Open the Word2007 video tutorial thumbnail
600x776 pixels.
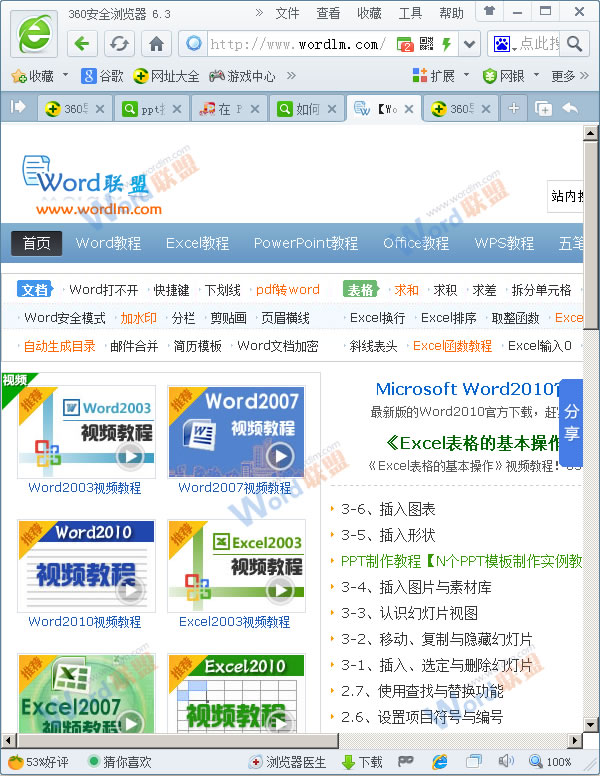[x=236, y=432]
